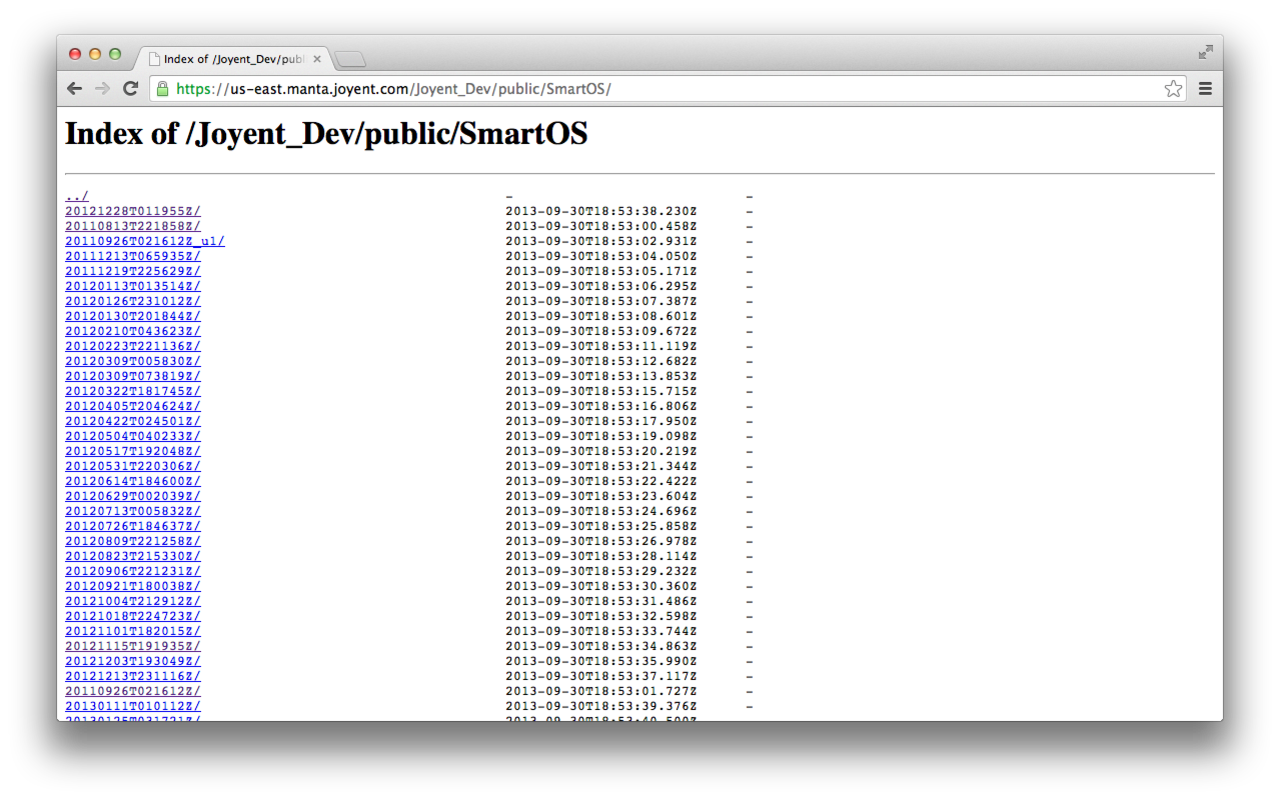Viewport: 1280px width, 800px height.
Task: Open the 20120809T221258Z/ directory link
Action: [x=133, y=541]
